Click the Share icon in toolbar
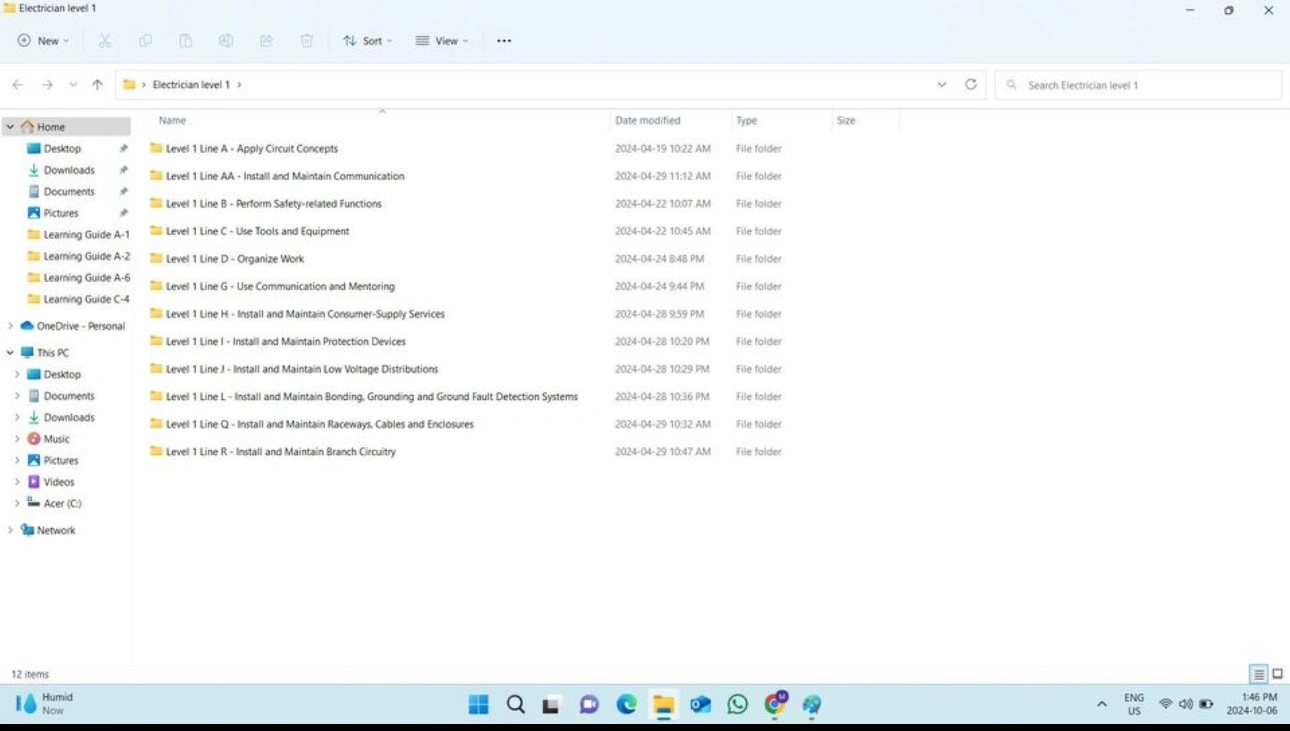This screenshot has width=1290, height=731. [266, 41]
